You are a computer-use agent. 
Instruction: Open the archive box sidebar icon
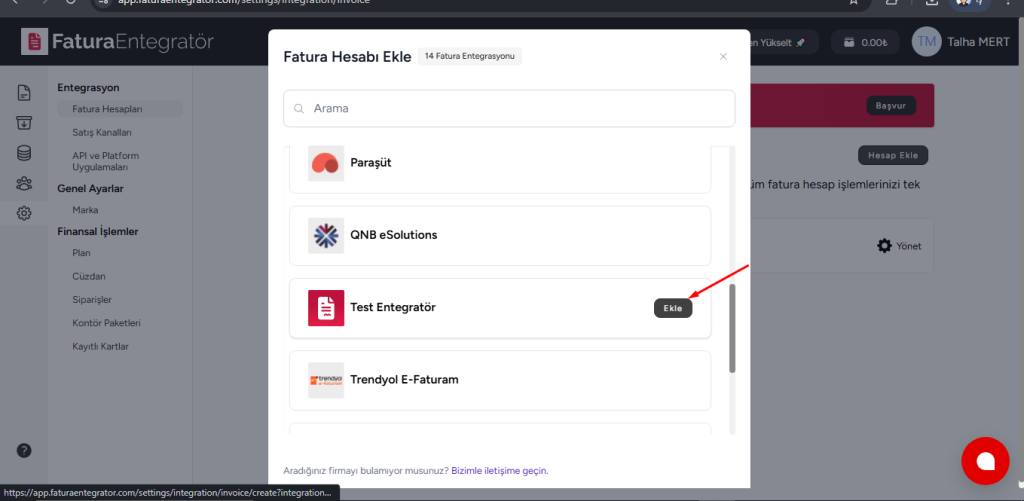pos(24,123)
